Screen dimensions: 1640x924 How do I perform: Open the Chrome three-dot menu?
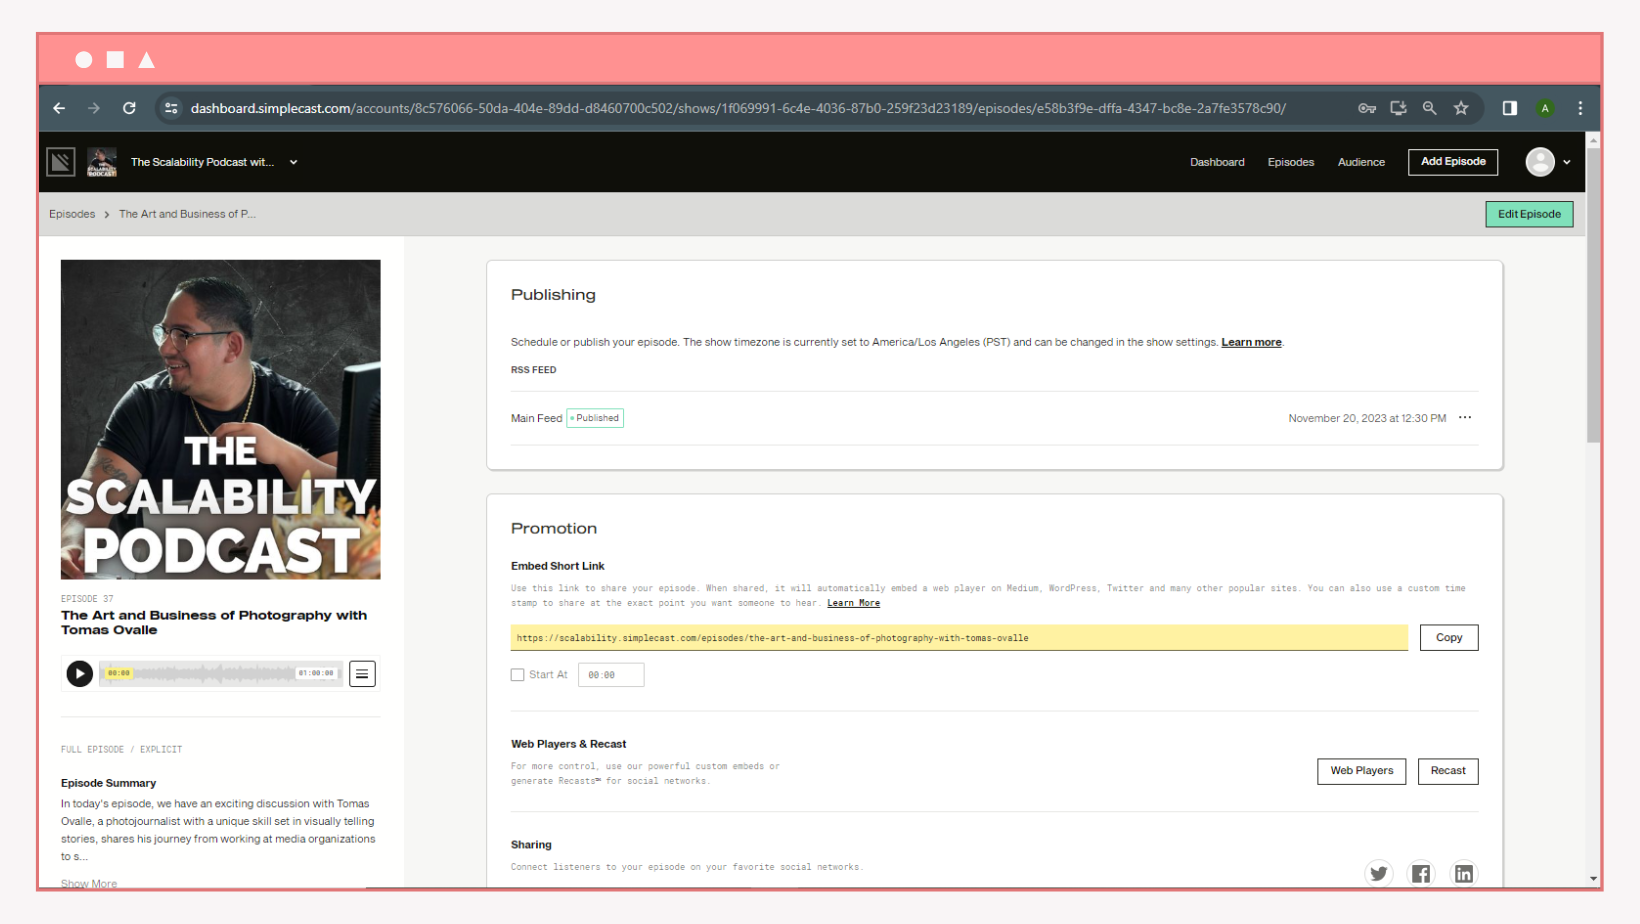[1580, 108]
